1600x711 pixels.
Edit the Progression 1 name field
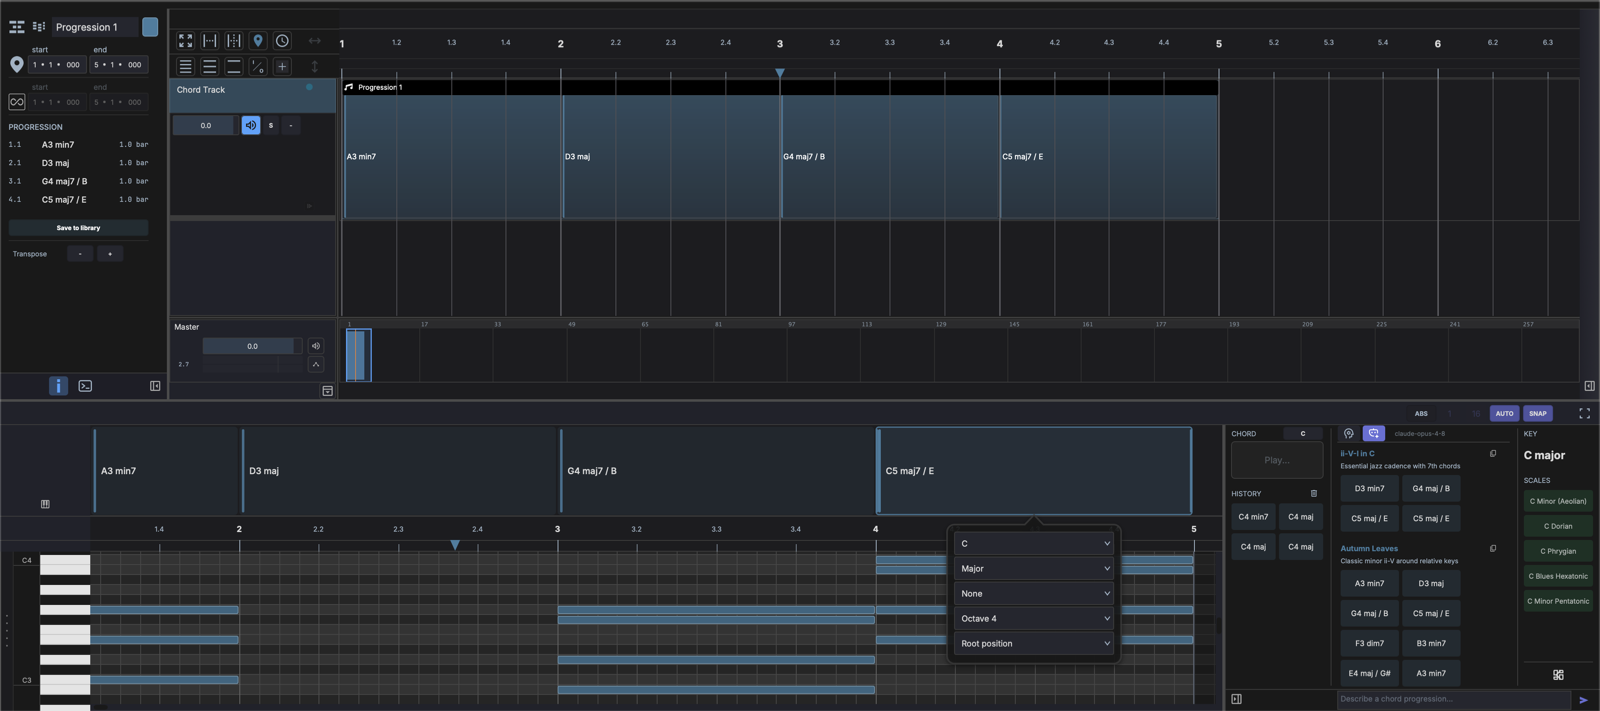click(x=95, y=27)
